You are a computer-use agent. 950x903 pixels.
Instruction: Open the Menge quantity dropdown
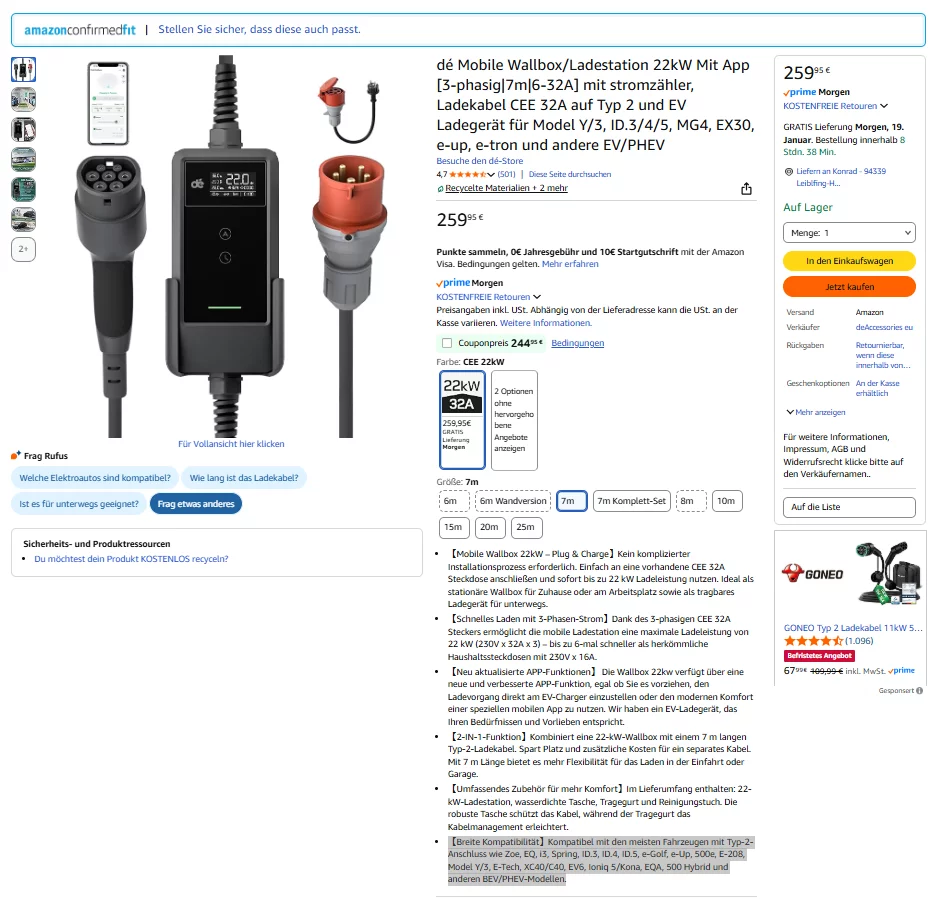[x=849, y=233]
